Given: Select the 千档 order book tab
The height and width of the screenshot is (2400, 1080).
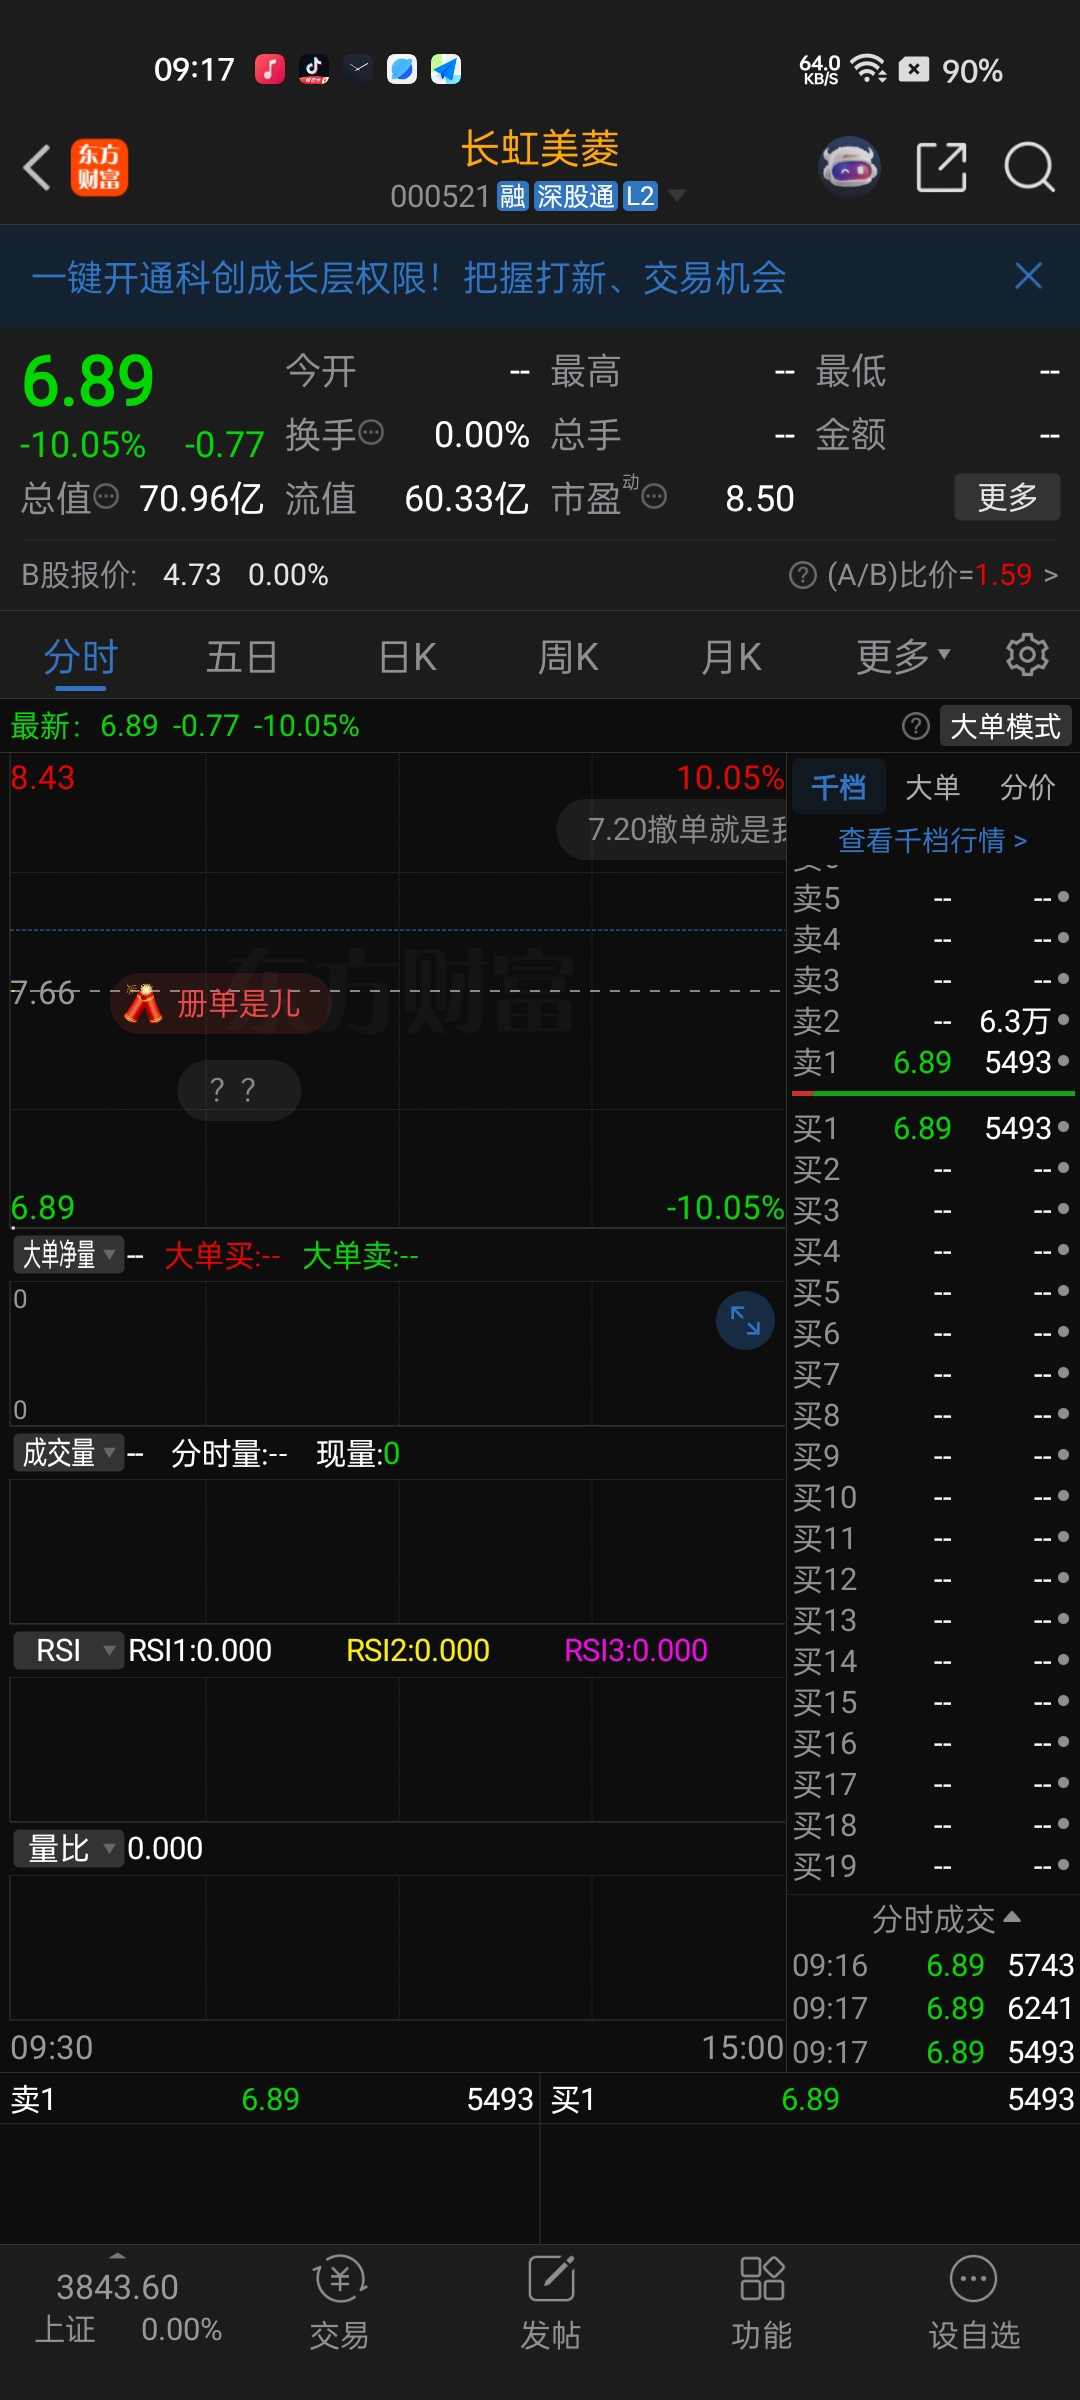Looking at the screenshot, I should pyautogui.click(x=838, y=788).
